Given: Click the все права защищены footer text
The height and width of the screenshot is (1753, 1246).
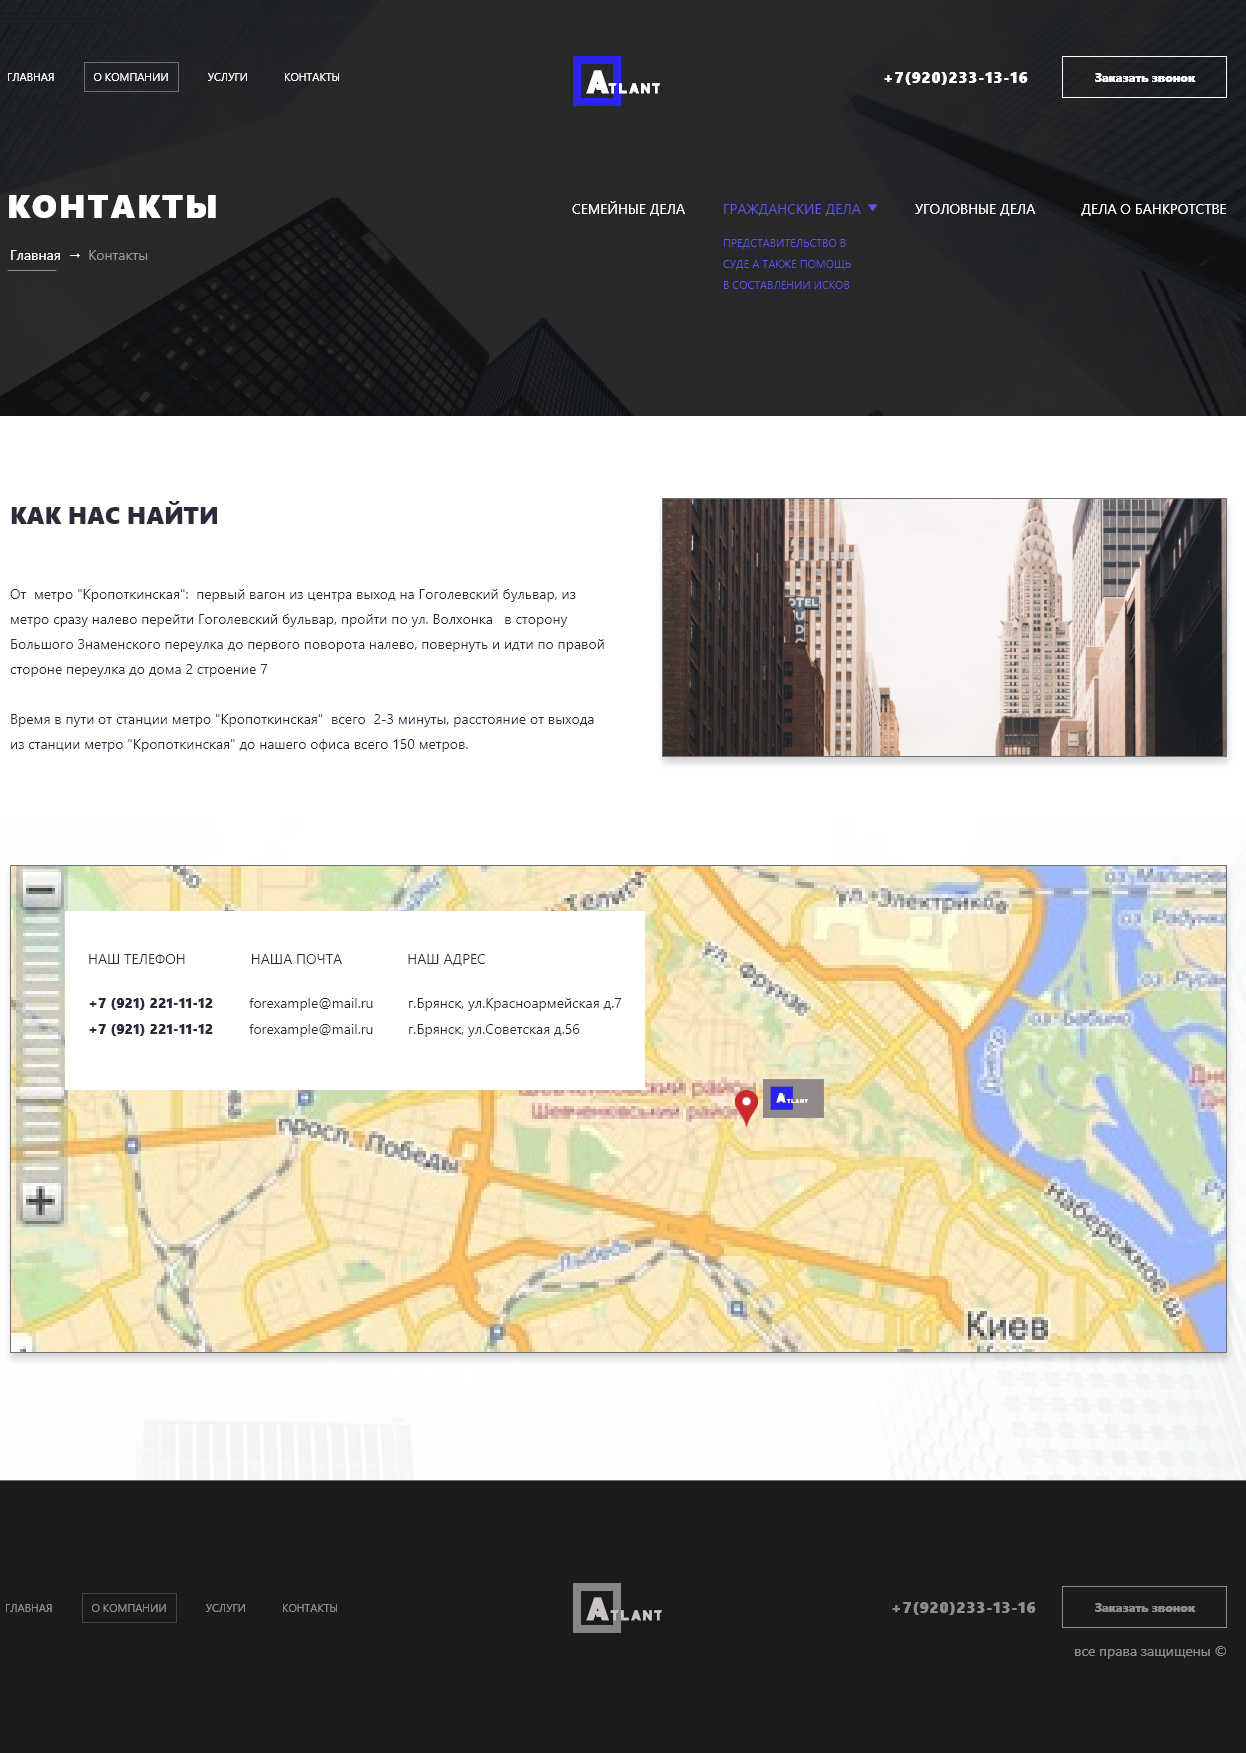Looking at the screenshot, I should coord(1150,1652).
